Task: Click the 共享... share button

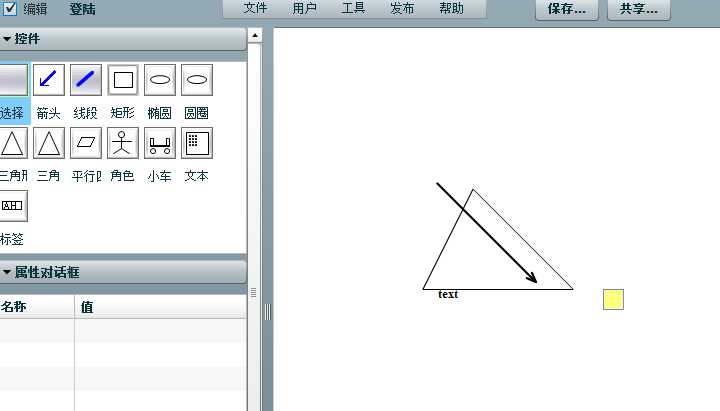Action: (639, 9)
